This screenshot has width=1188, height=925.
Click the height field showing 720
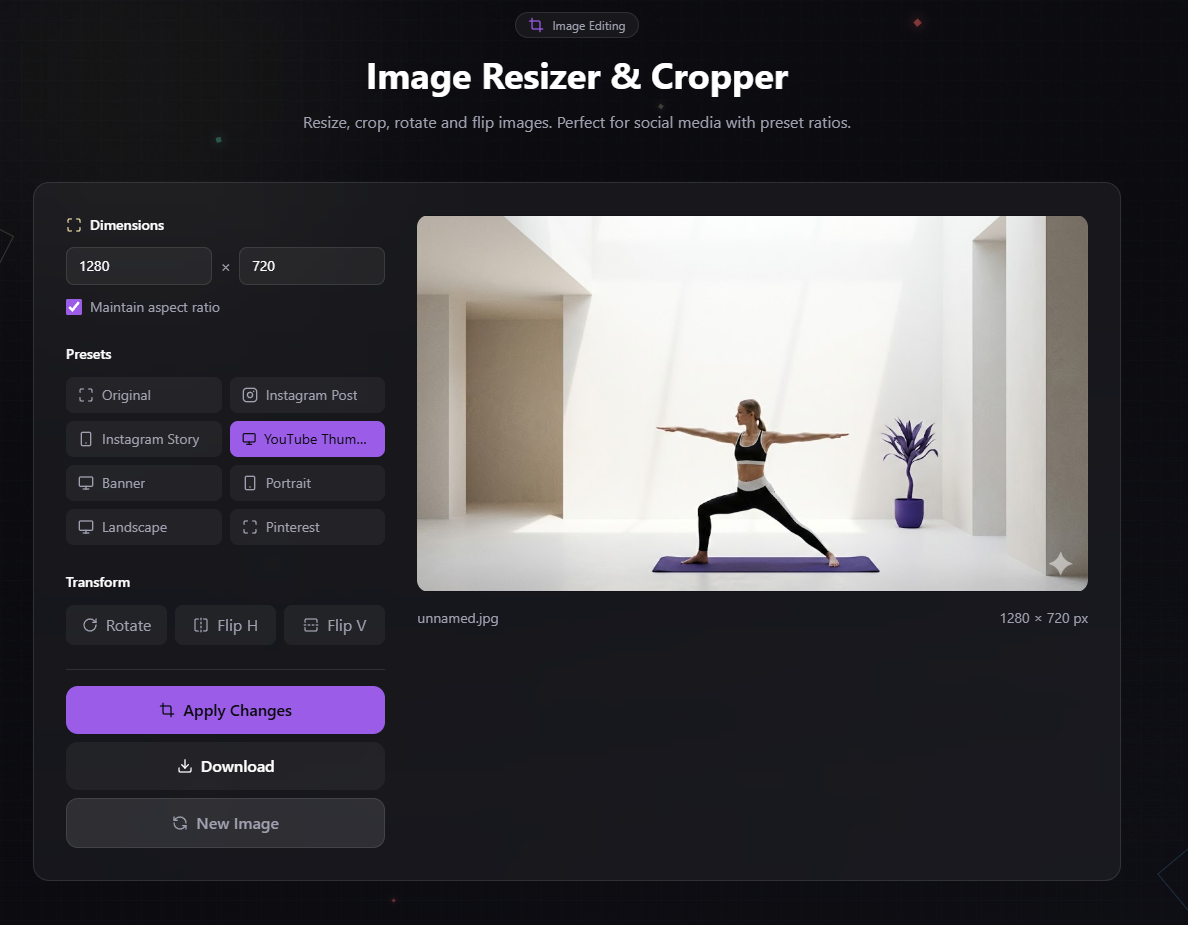[x=311, y=266]
